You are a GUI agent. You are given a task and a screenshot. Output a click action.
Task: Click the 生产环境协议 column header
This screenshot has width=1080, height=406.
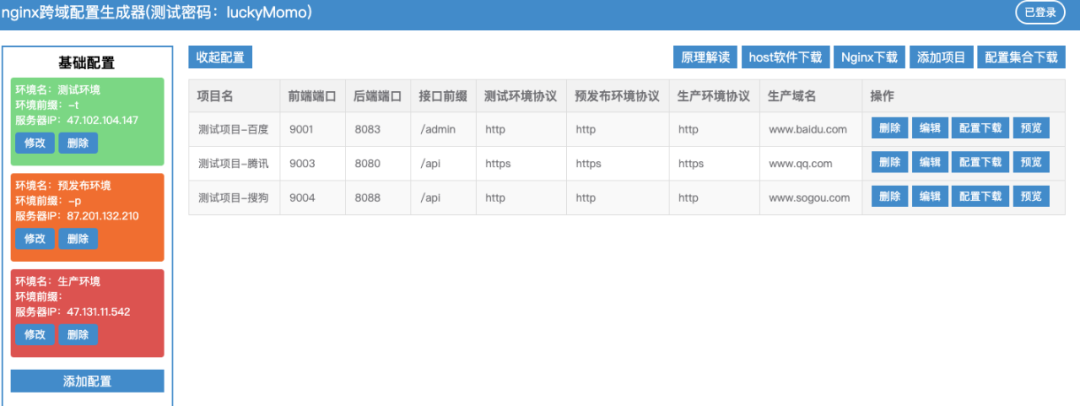[x=714, y=97]
